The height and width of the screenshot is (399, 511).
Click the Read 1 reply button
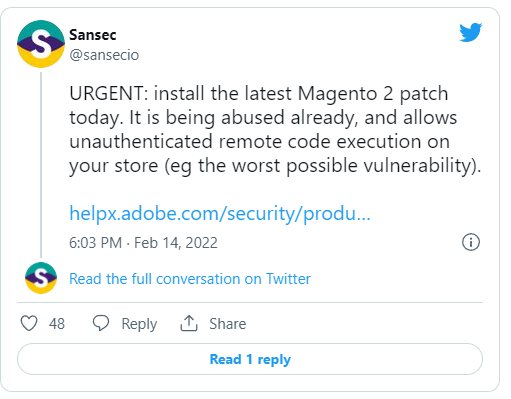click(250, 359)
